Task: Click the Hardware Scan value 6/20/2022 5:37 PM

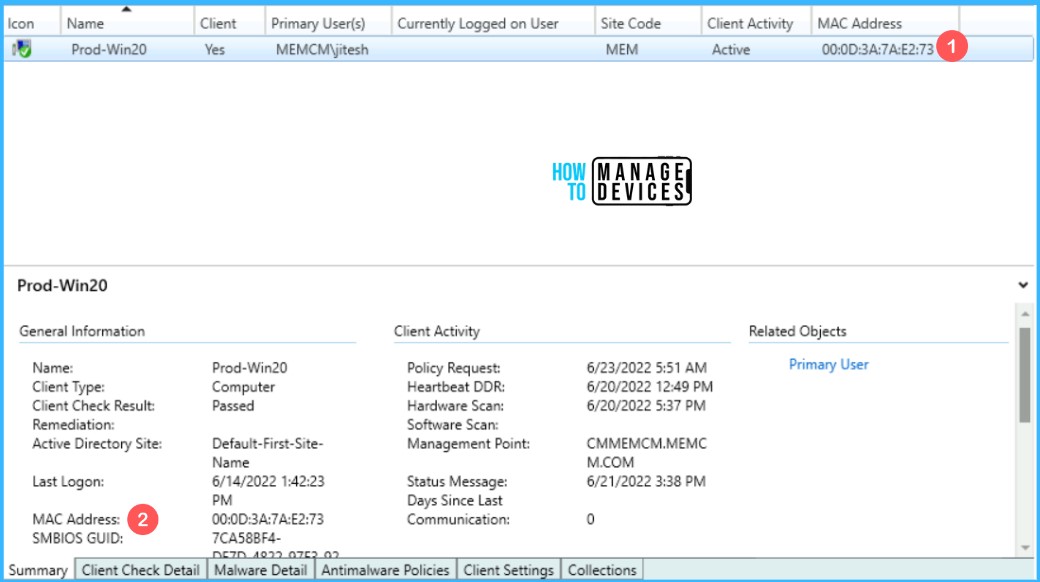Action: point(646,405)
